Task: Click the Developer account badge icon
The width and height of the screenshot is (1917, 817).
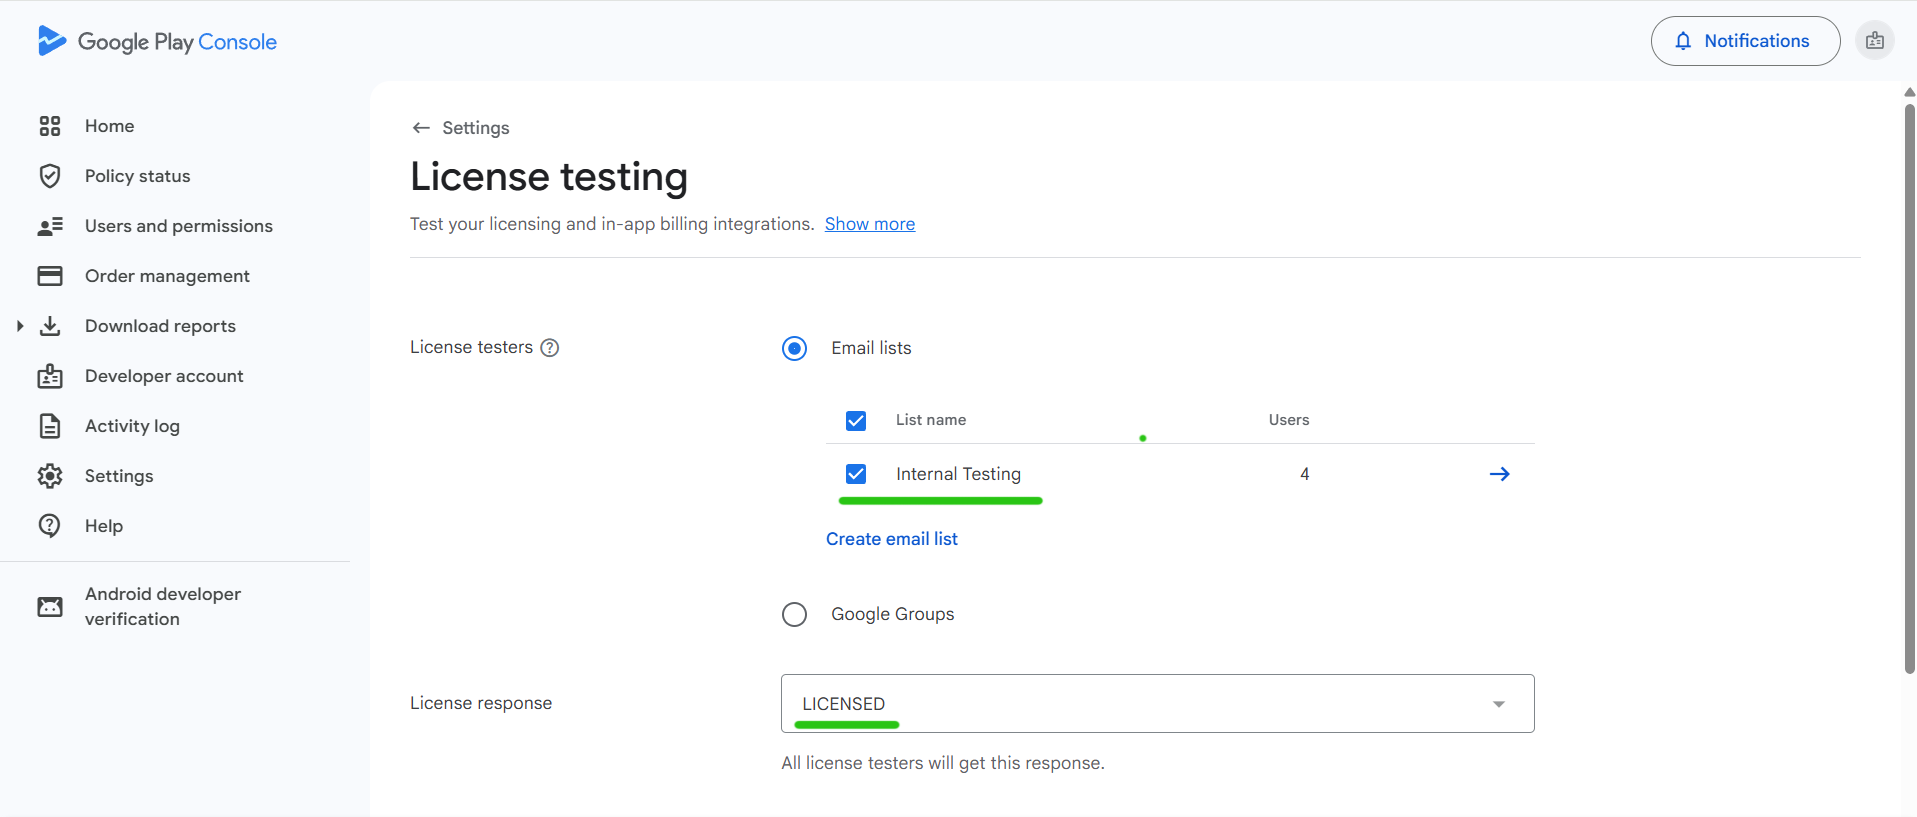Action: (x=50, y=376)
